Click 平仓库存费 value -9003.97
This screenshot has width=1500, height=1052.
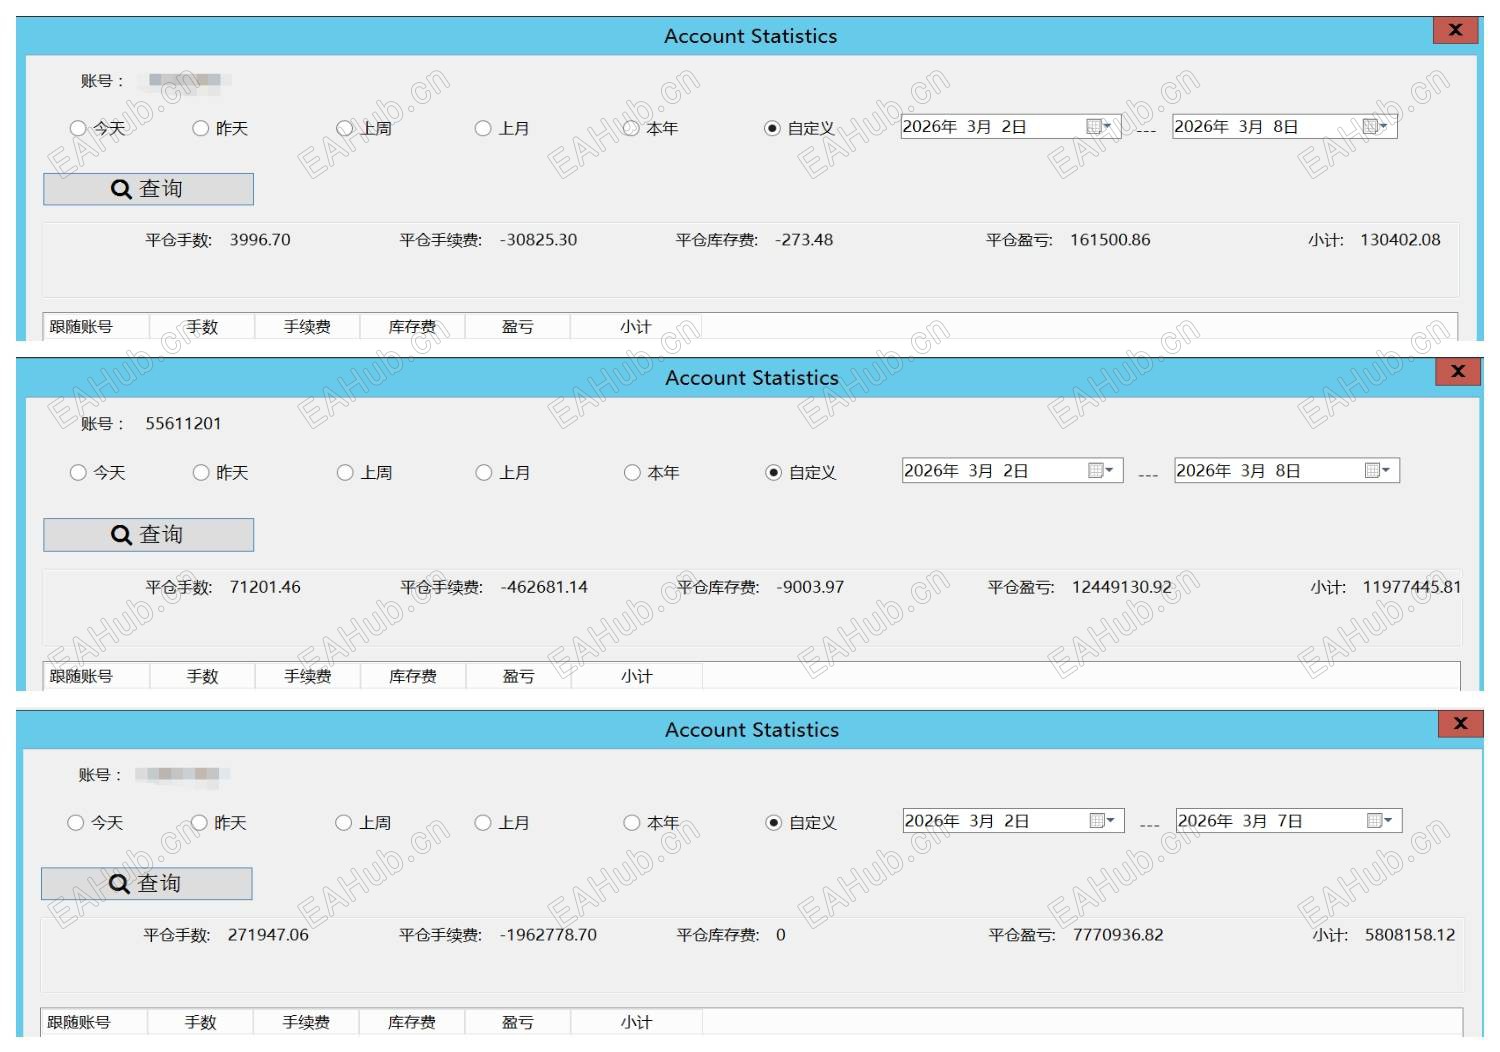tap(810, 587)
